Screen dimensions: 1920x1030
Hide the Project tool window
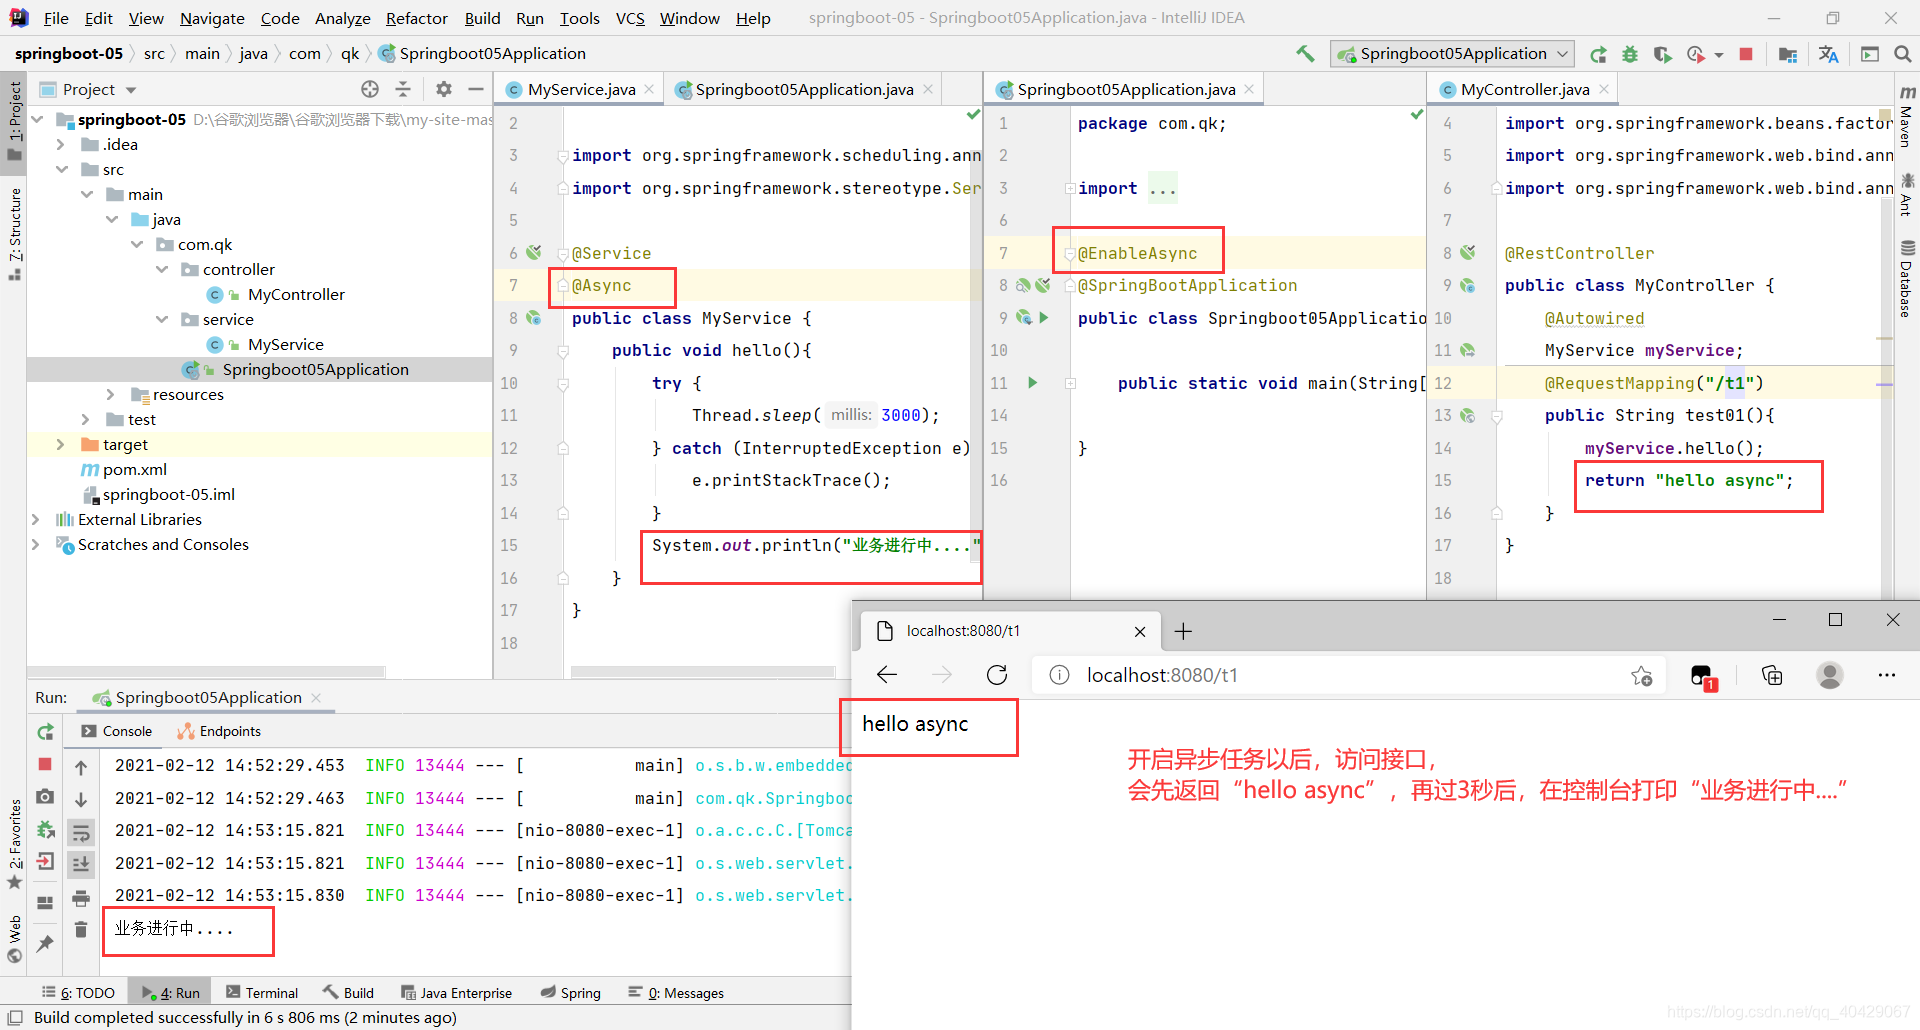click(476, 89)
